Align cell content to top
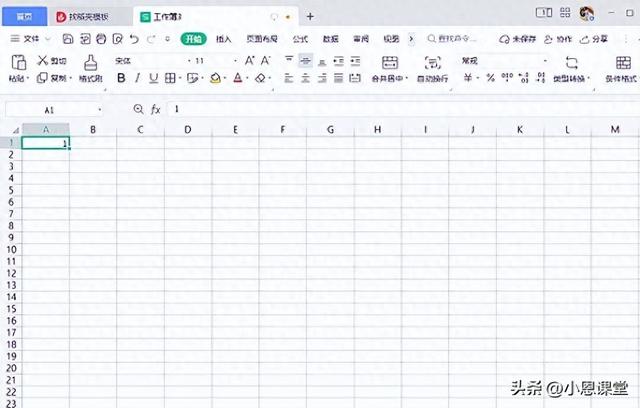The width and height of the screenshot is (640, 408). pos(289,60)
